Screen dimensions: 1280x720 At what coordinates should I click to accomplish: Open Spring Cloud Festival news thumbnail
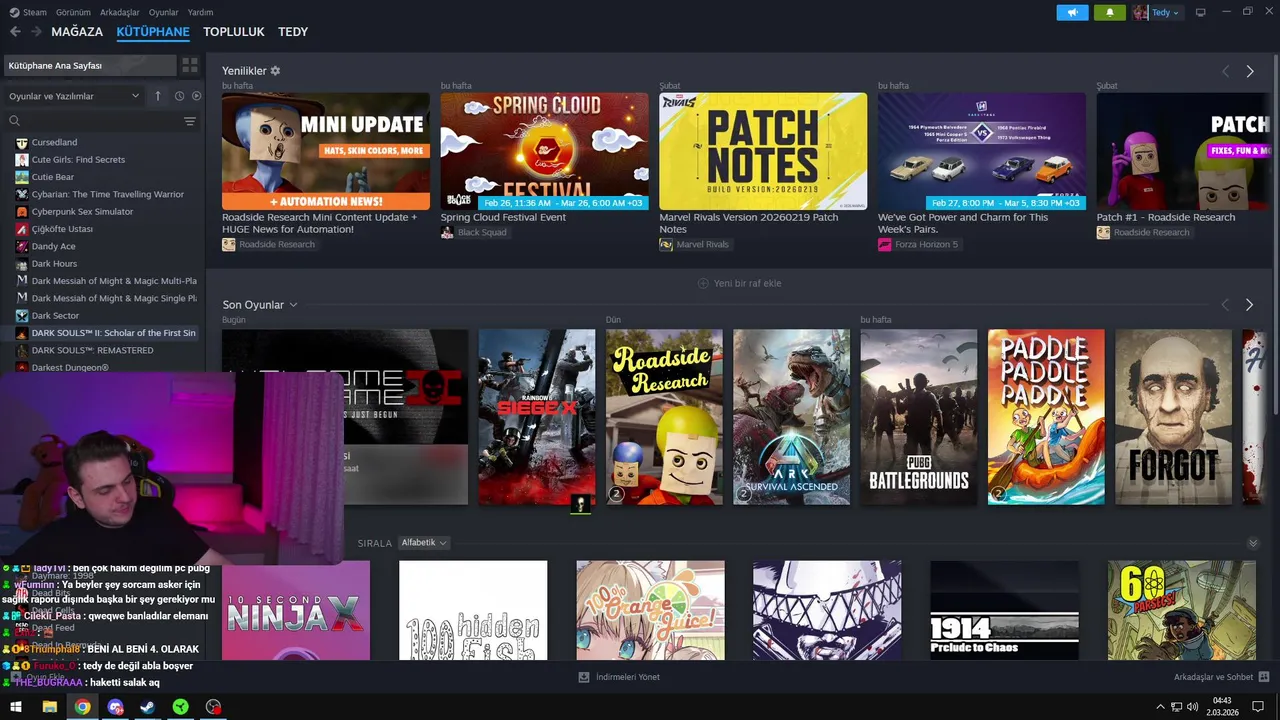coord(544,151)
